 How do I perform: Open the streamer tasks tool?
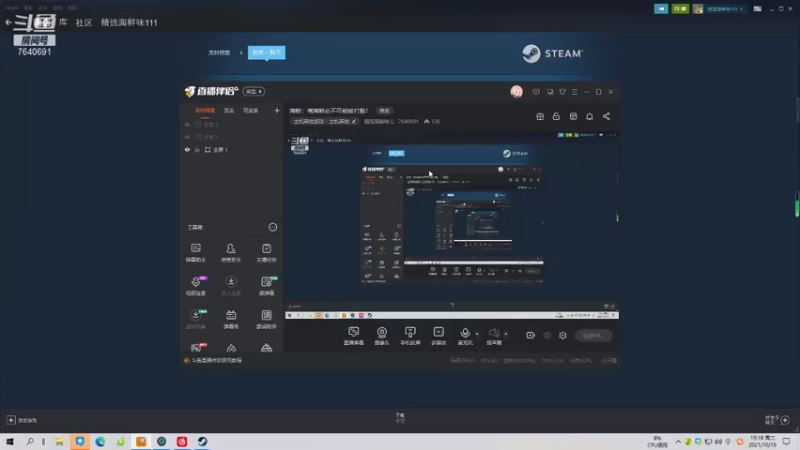click(266, 252)
